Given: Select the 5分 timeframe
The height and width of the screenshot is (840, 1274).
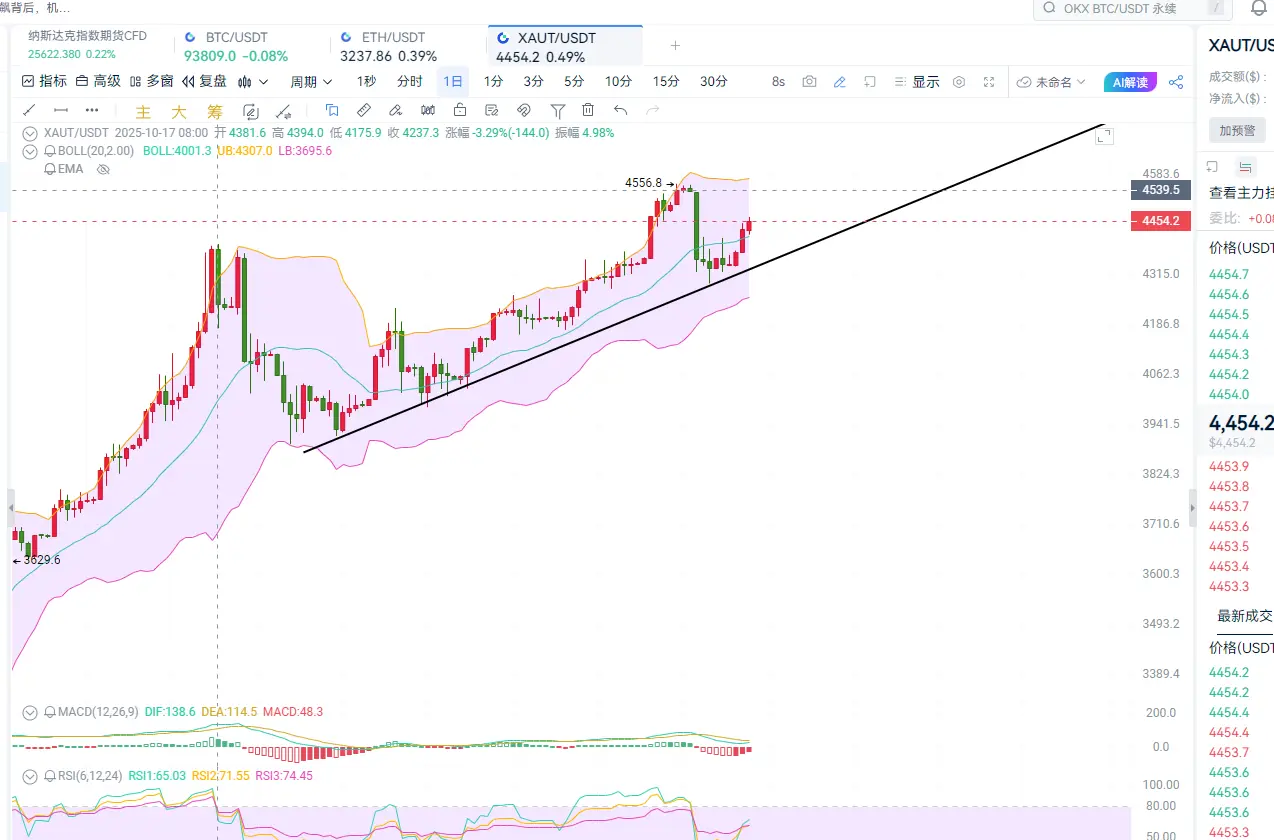Looking at the screenshot, I should tap(574, 82).
